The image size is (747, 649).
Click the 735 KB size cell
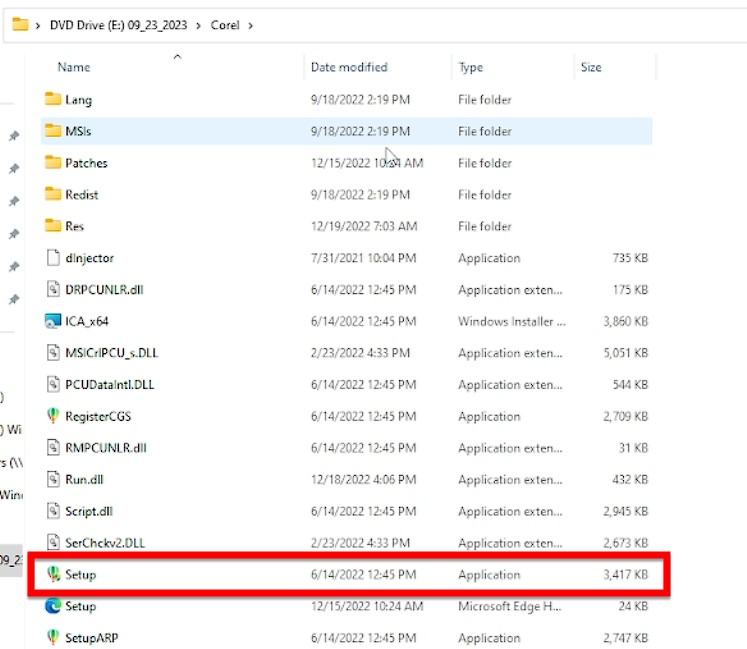tap(630, 258)
